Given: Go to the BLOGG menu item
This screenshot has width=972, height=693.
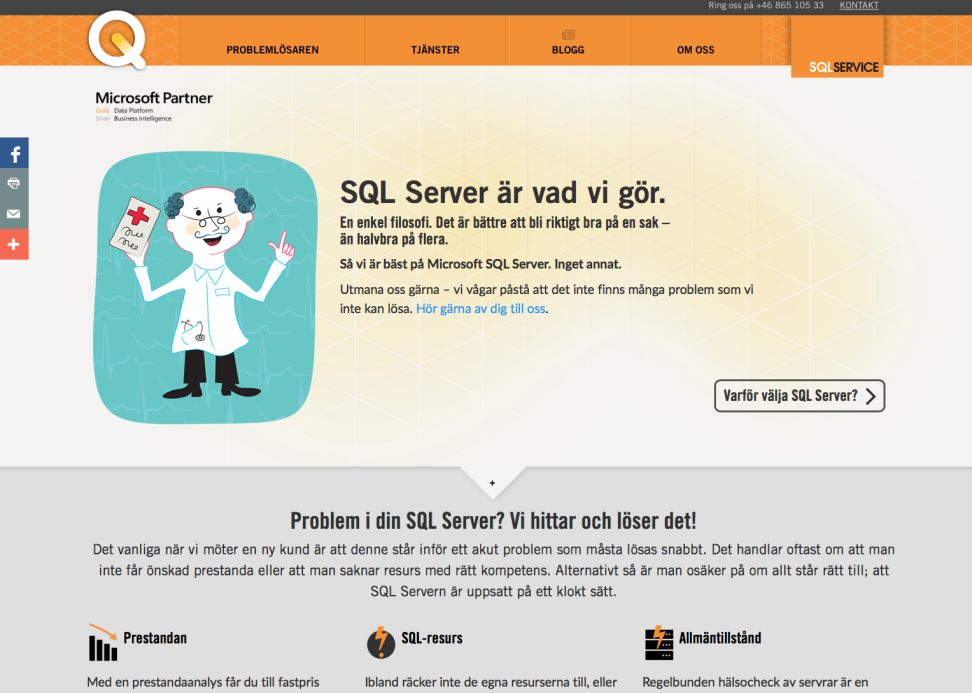Looking at the screenshot, I should click(568, 50).
